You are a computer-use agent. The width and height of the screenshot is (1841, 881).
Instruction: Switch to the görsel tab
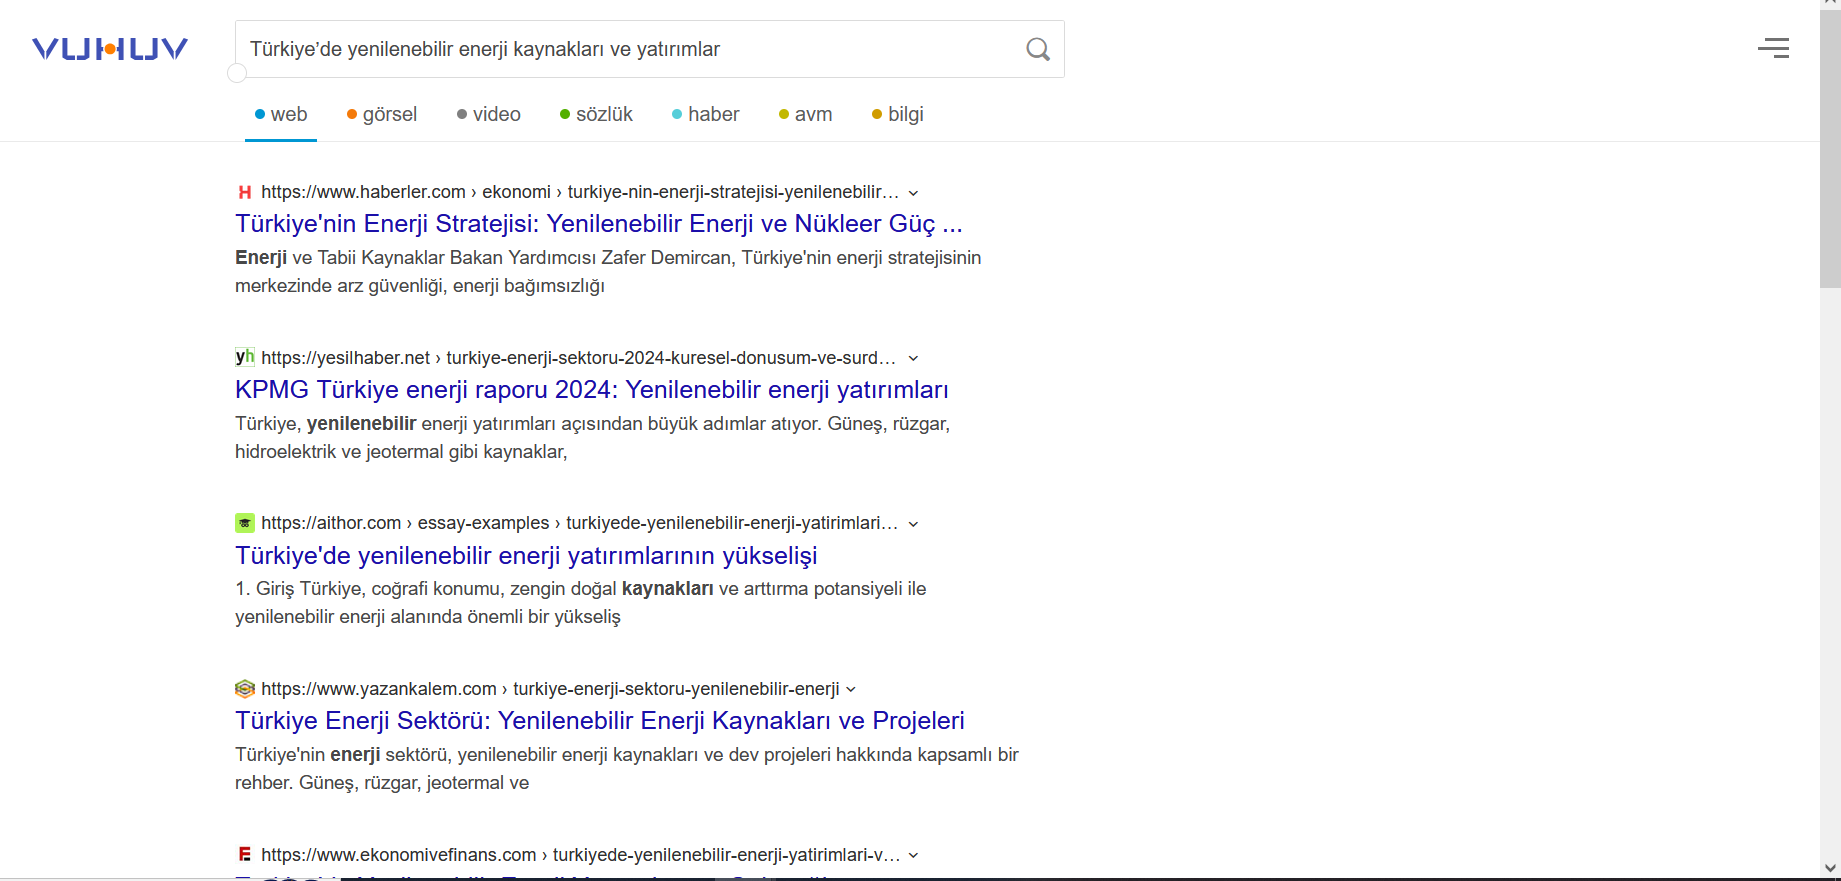[382, 114]
